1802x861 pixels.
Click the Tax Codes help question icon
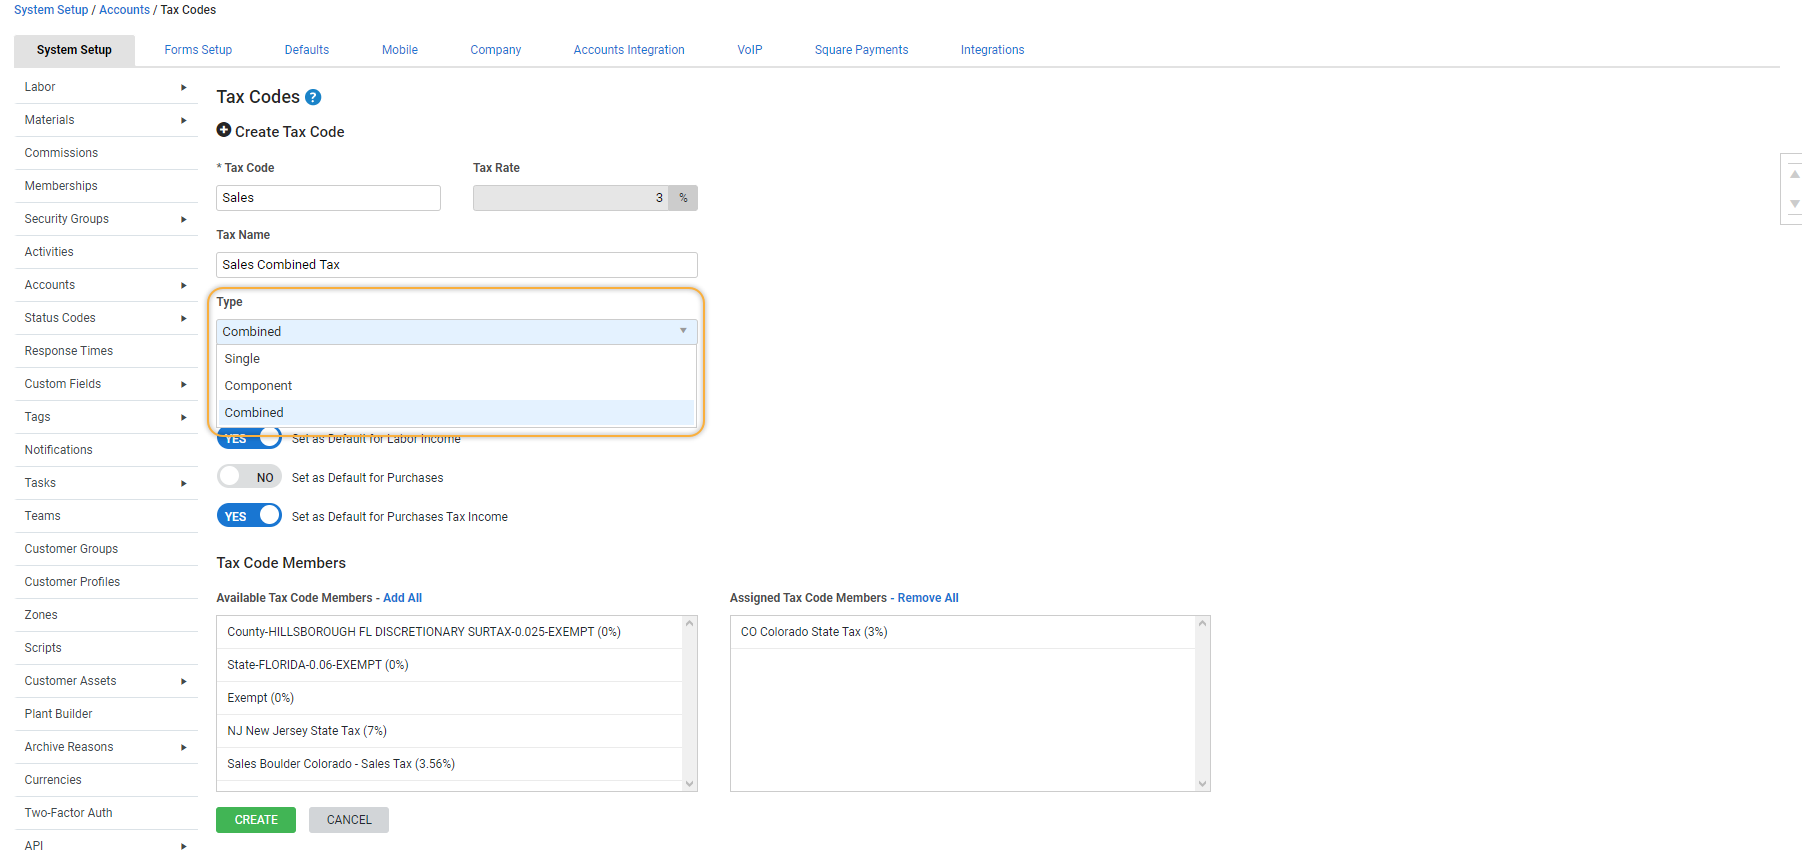point(313,97)
